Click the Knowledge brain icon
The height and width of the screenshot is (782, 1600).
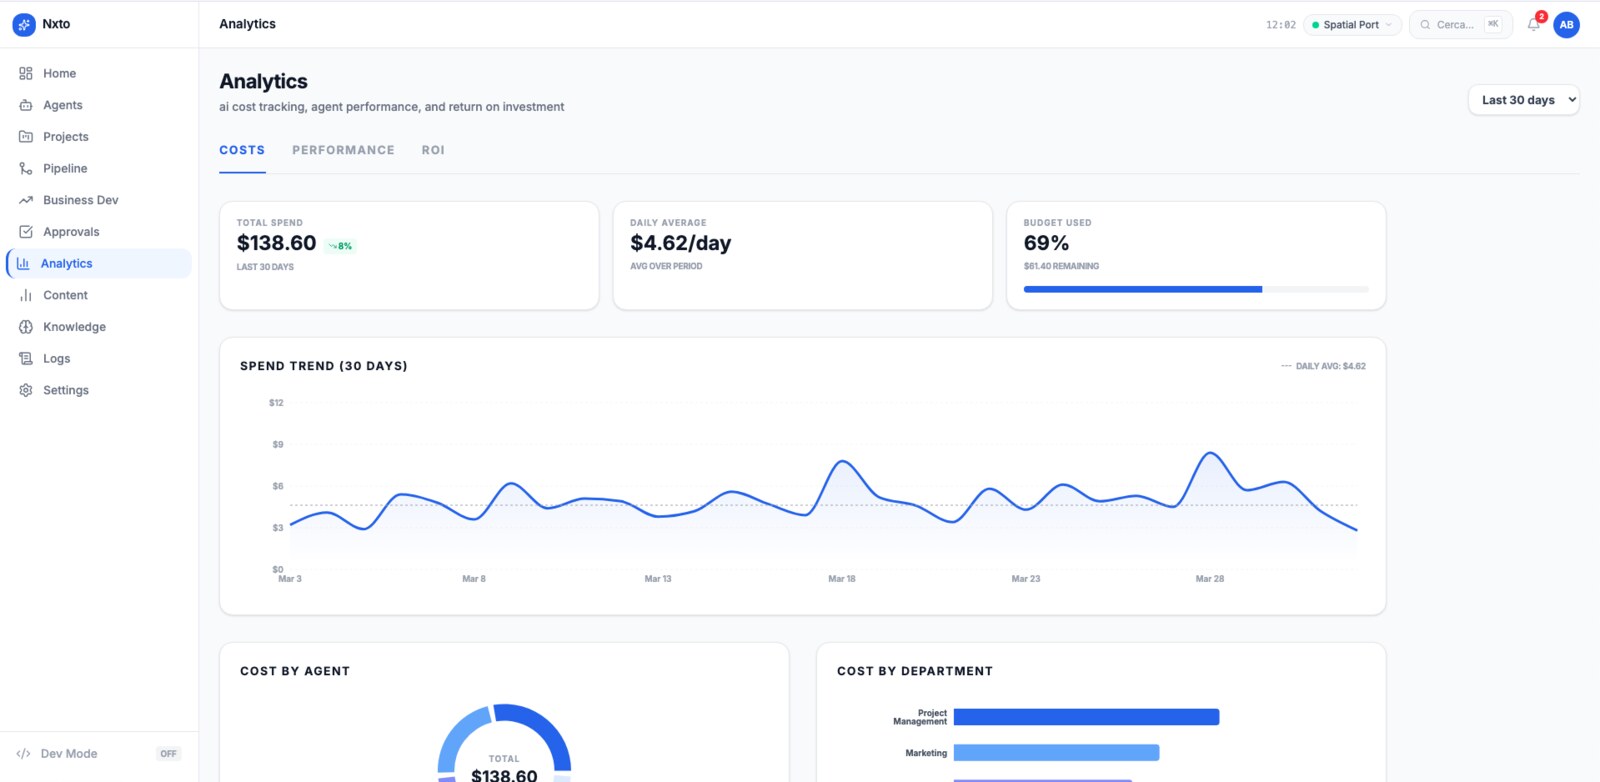(26, 327)
